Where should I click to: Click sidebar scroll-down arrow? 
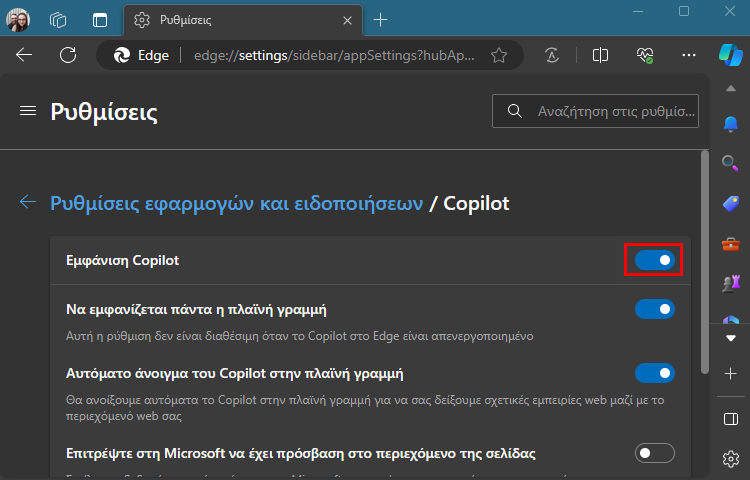pos(730,338)
